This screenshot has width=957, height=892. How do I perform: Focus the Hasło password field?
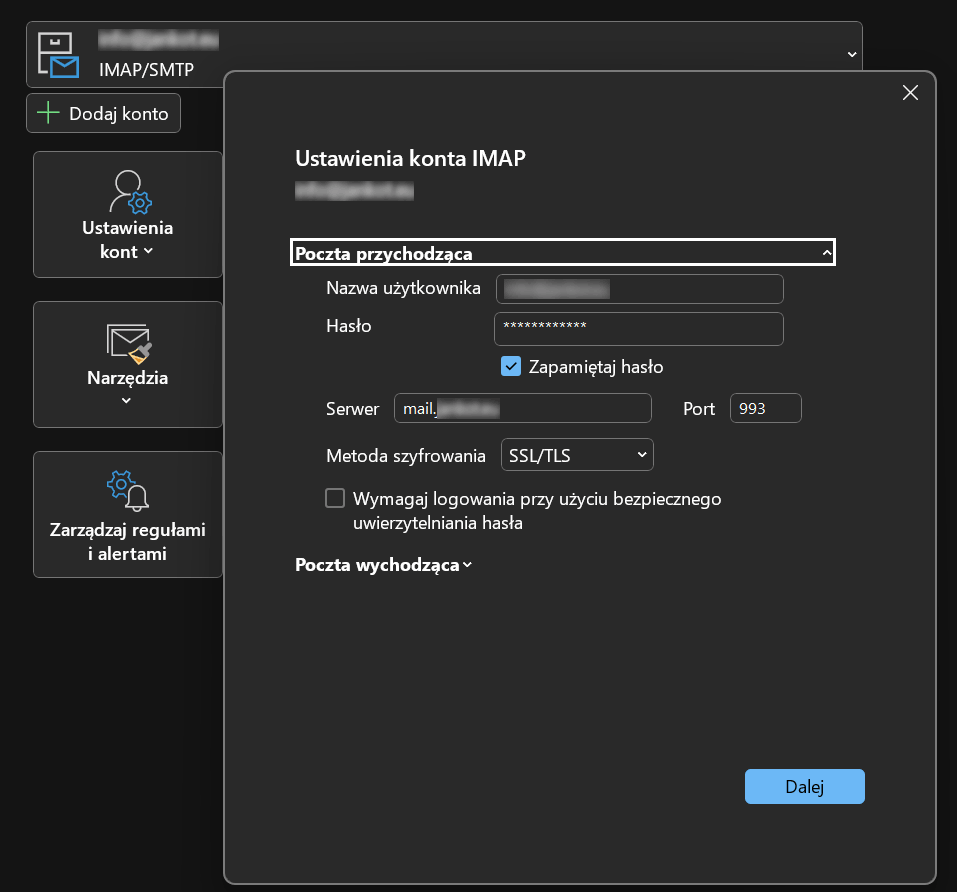(x=638, y=329)
